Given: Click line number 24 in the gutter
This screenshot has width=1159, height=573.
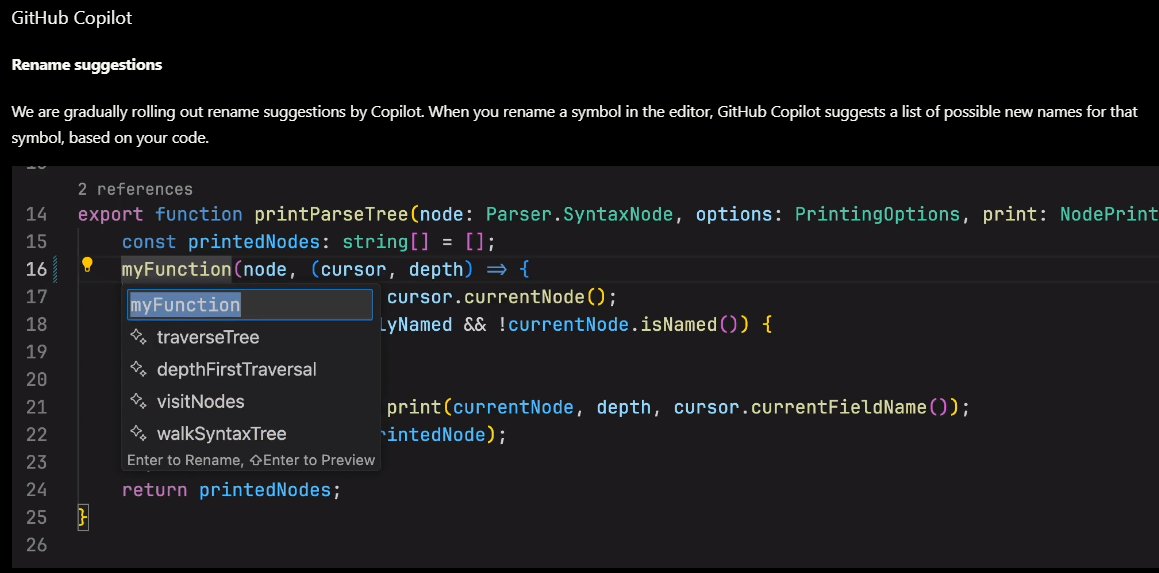Looking at the screenshot, I should (36, 489).
